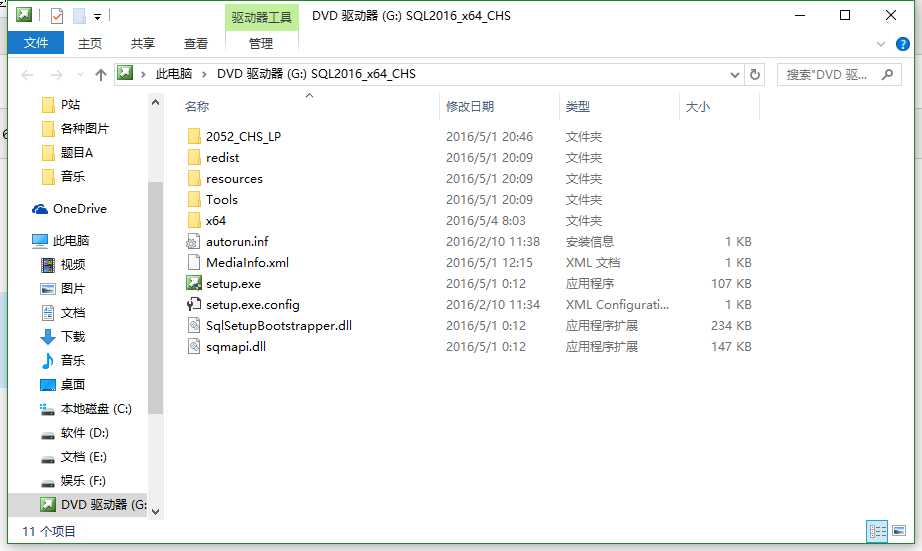Expand the chevron before 此电脑 in the address bar
This screenshot has width=922, height=551.
(143, 74)
